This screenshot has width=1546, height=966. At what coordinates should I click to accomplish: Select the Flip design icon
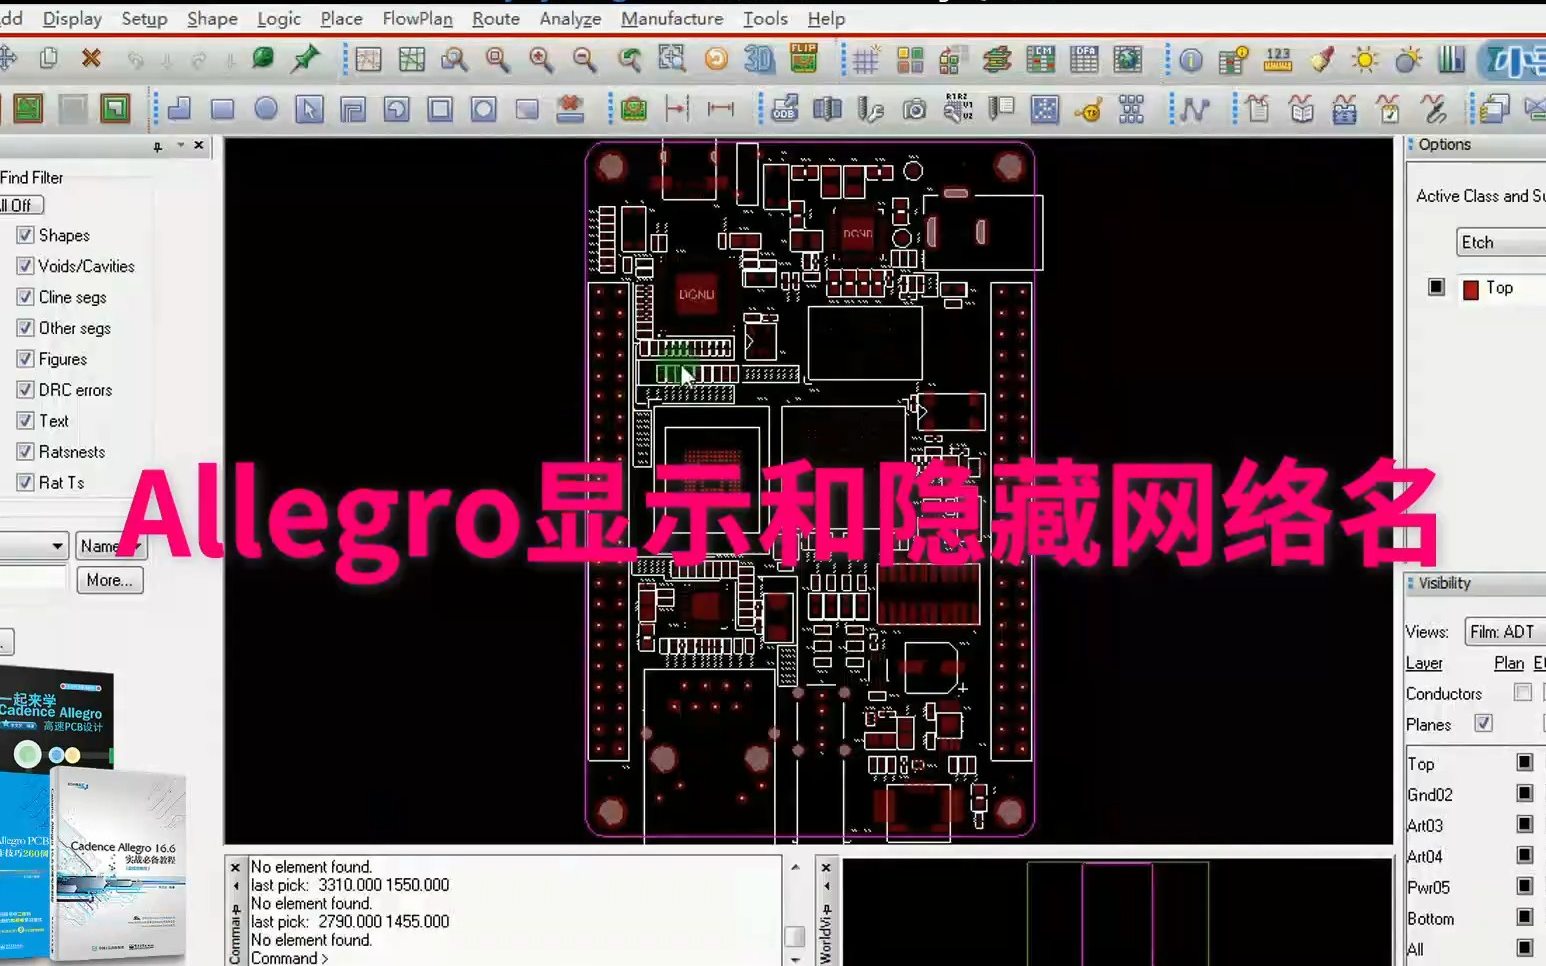[x=803, y=60]
